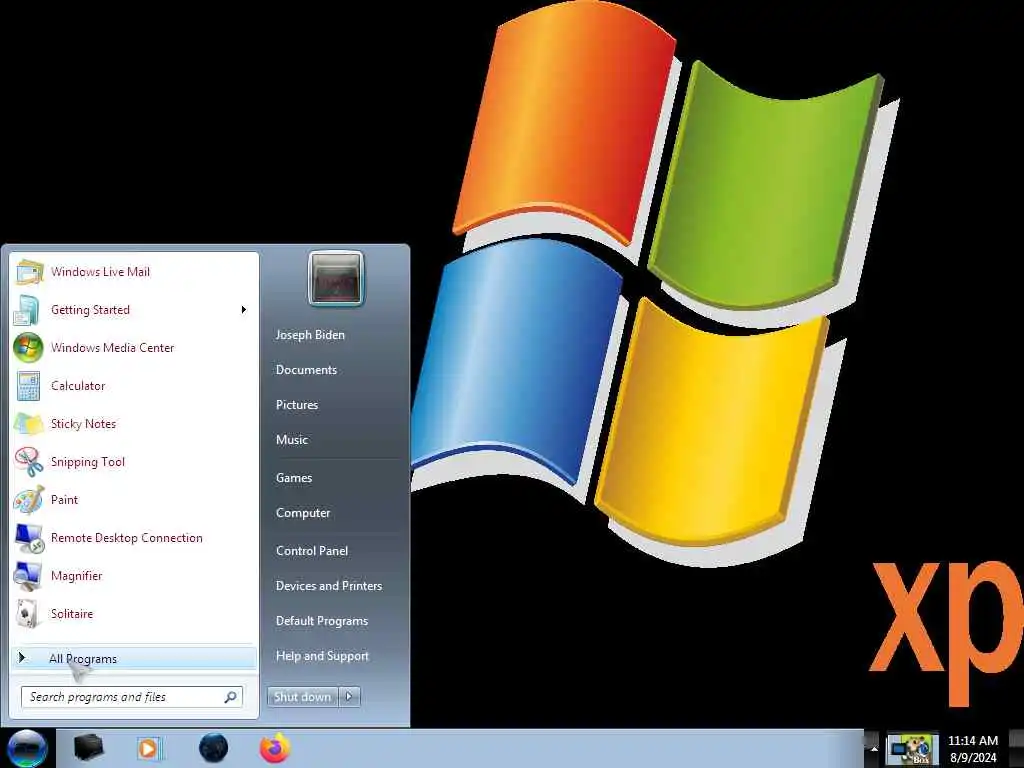Open Games from the Start menu
Image resolution: width=1024 pixels, height=768 pixels.
tap(294, 478)
